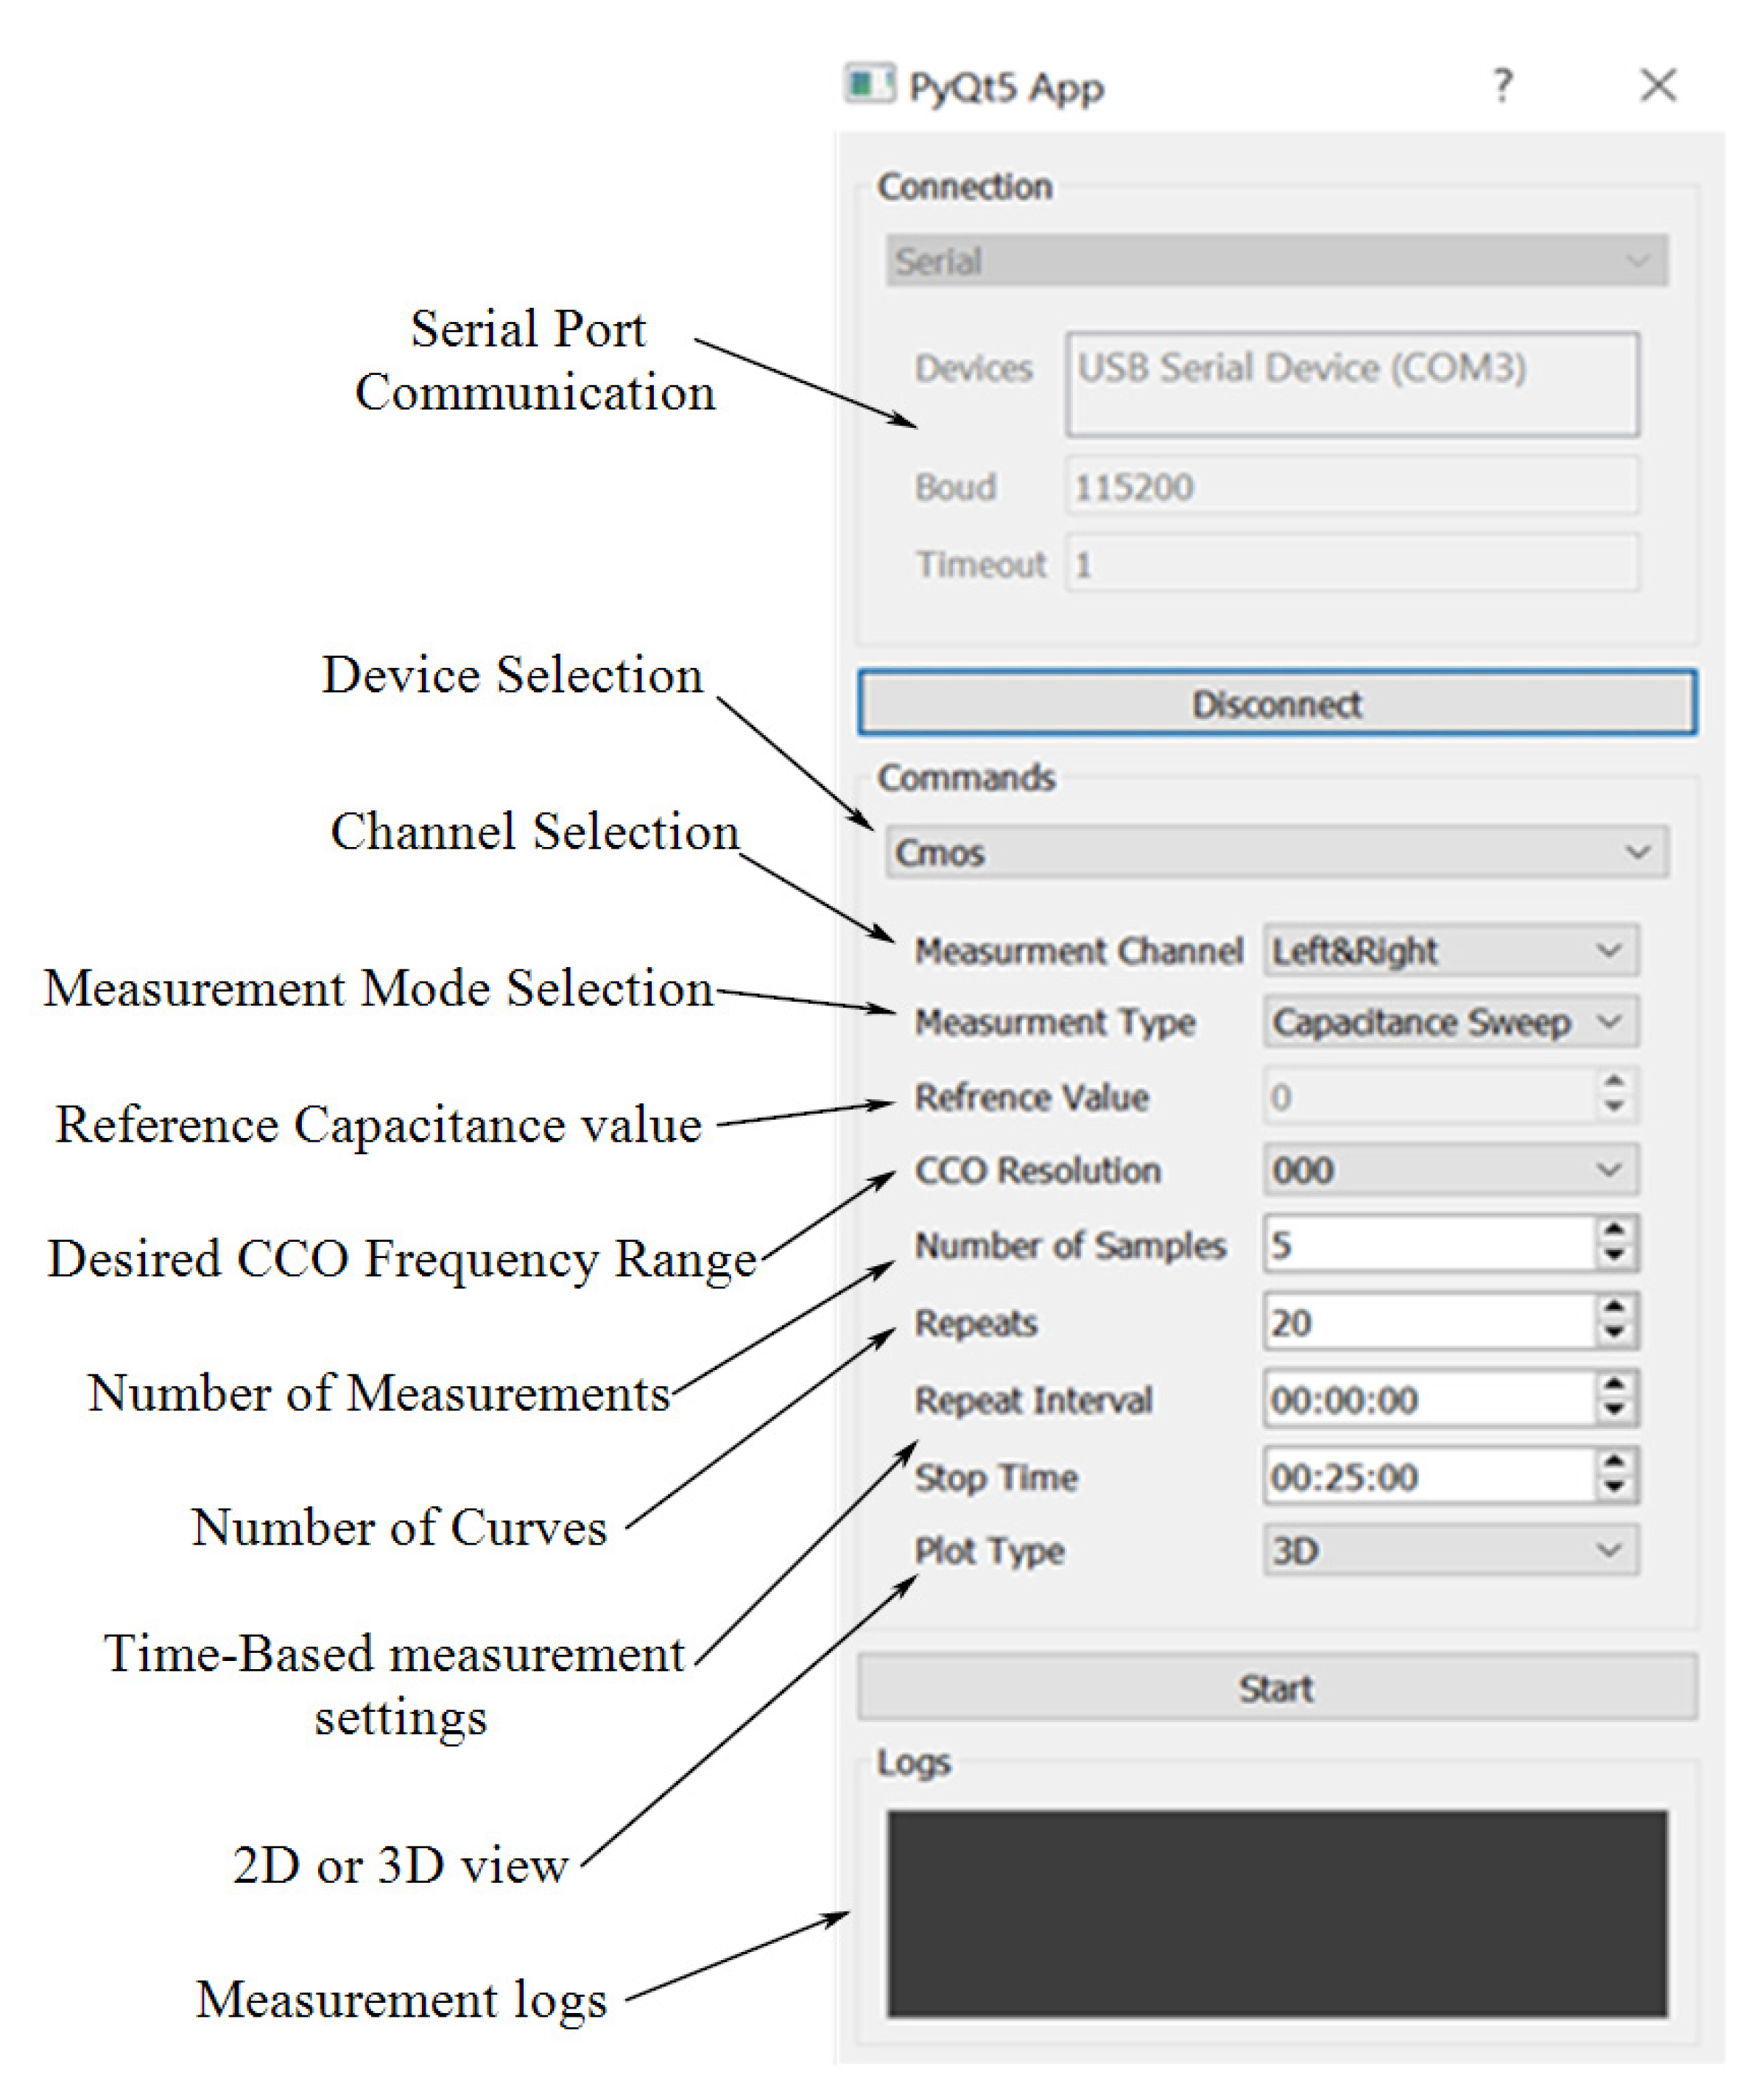Decrement Stop Time with down arrow
Image resolution: width=1757 pixels, height=2100 pixels.
(x=1614, y=1487)
